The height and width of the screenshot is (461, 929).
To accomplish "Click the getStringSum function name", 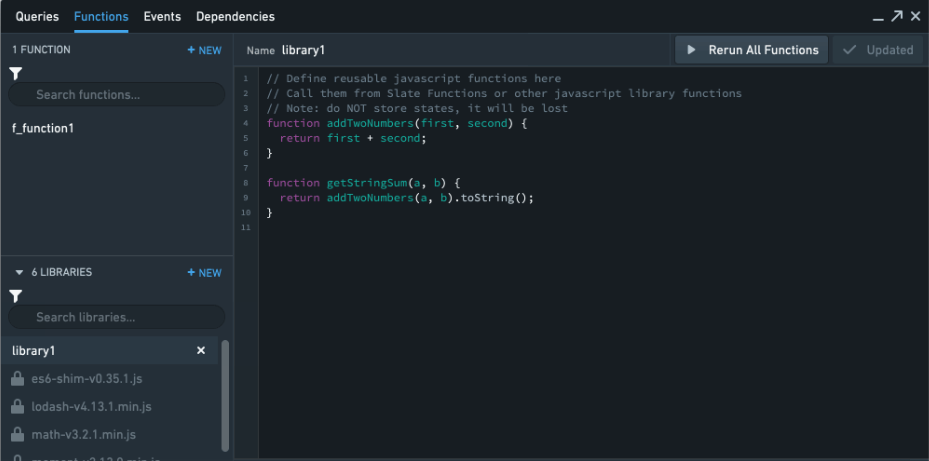I will [367, 183].
